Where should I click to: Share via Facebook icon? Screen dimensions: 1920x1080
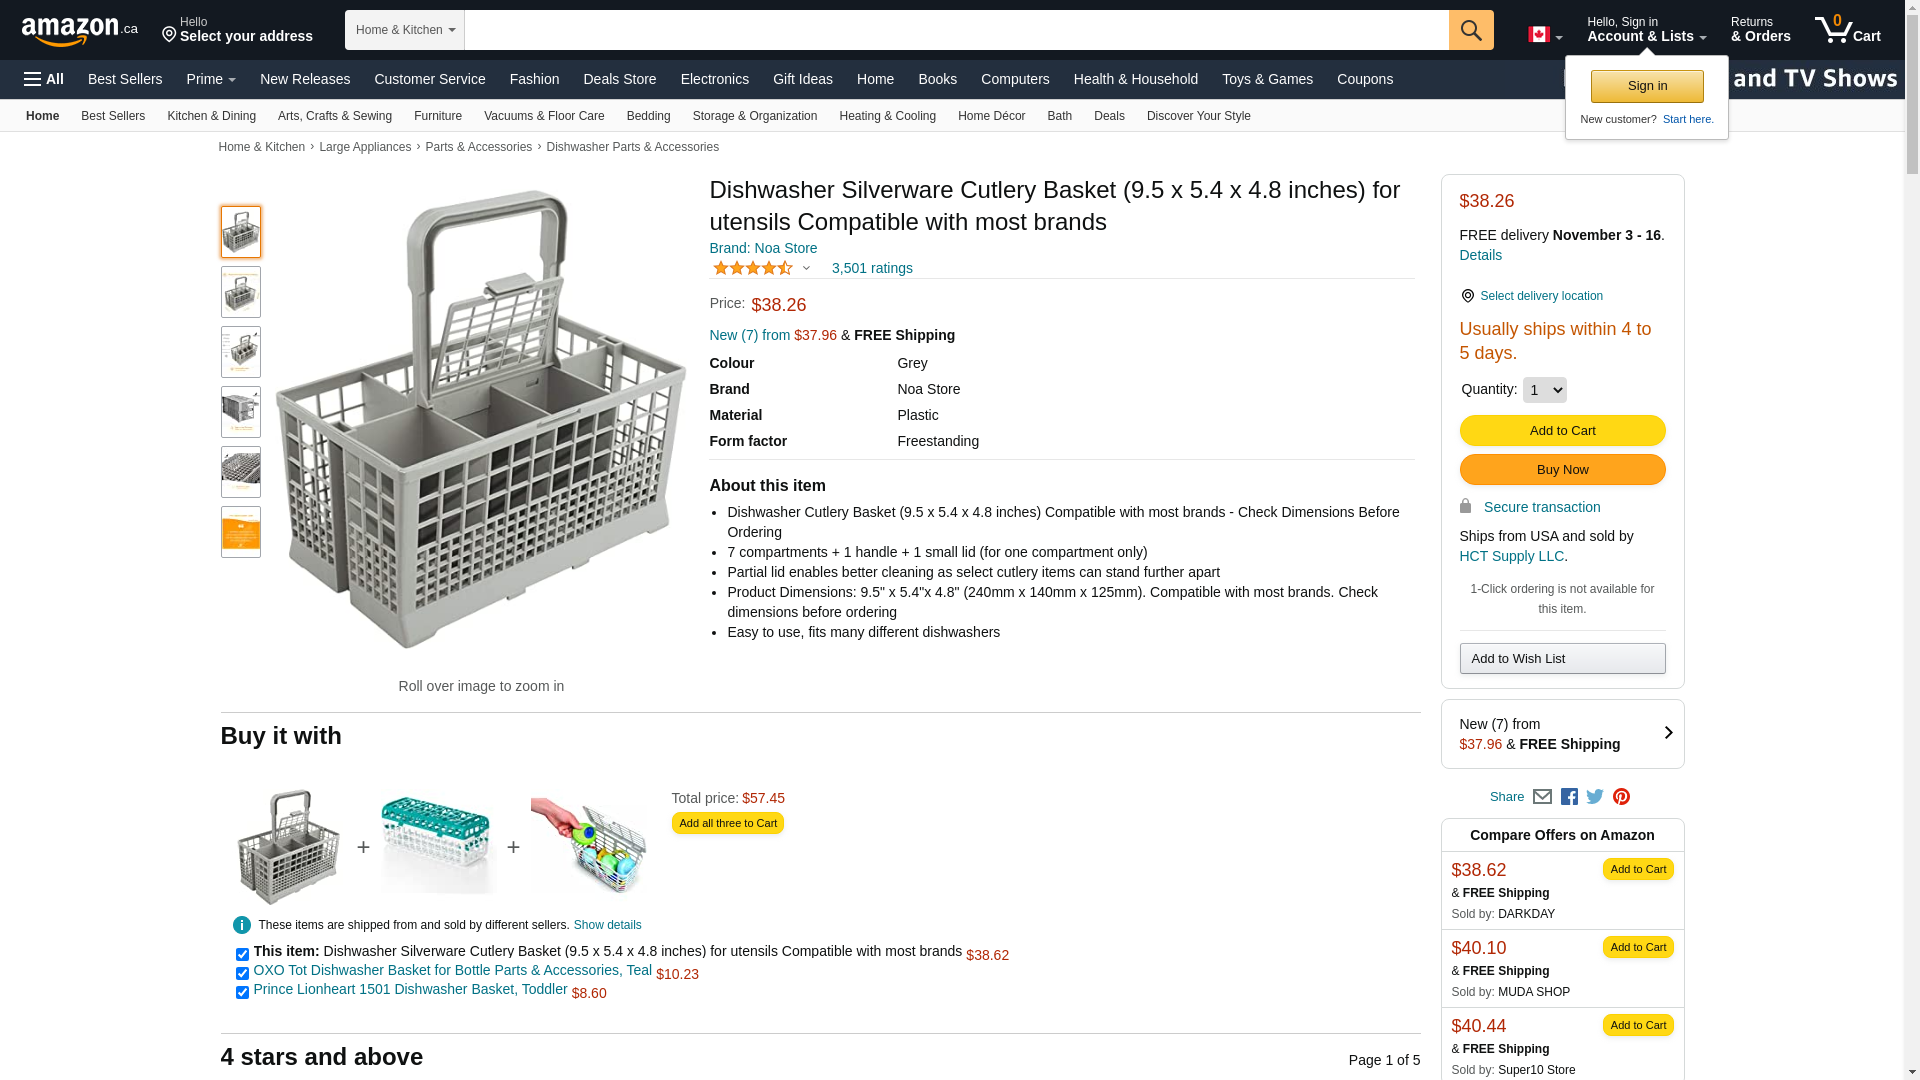pos(1569,797)
